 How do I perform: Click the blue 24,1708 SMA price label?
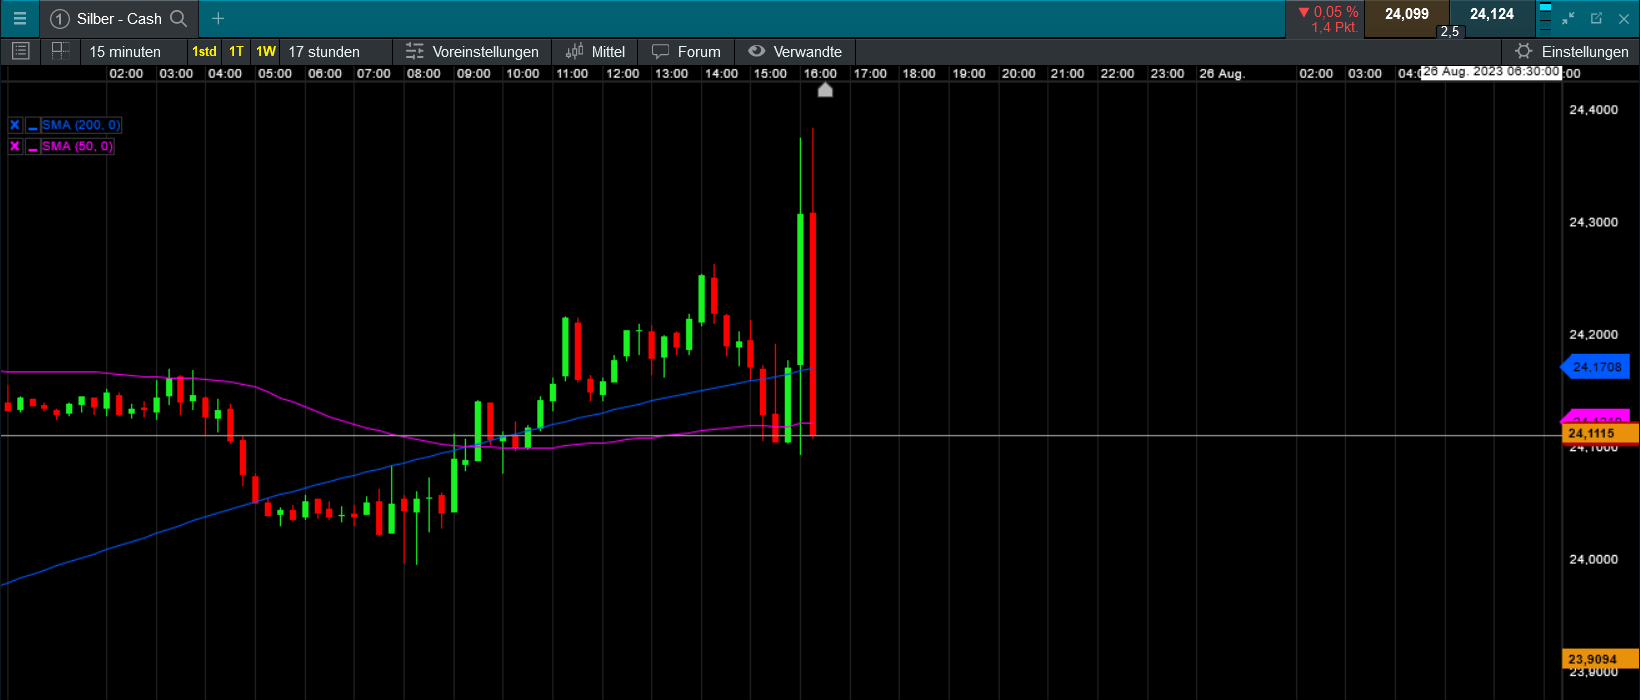pyautogui.click(x=1596, y=367)
